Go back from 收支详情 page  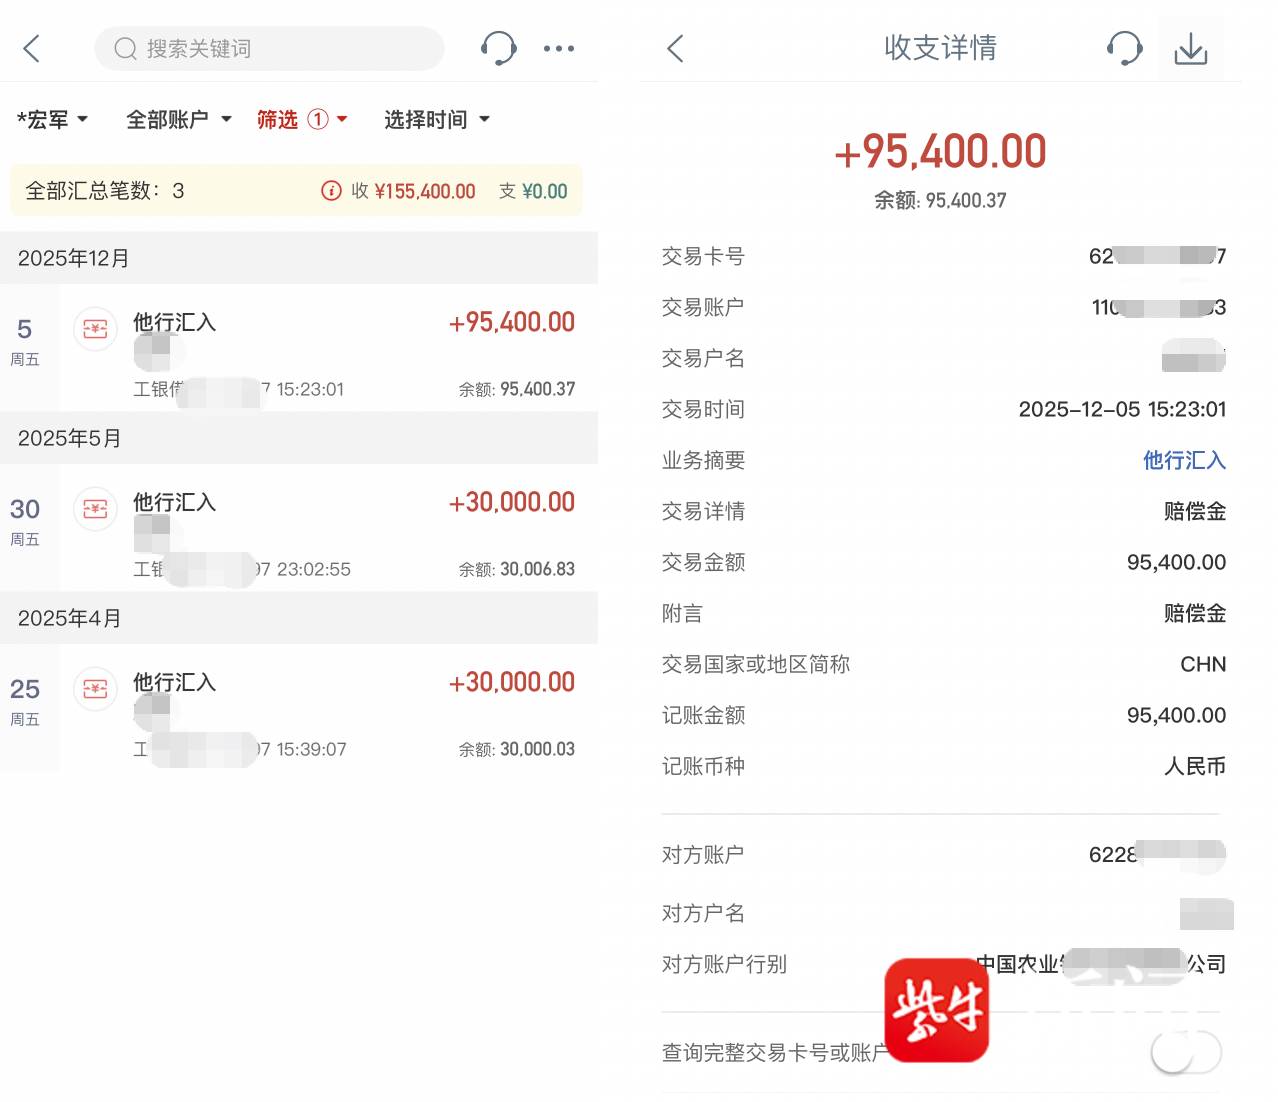676,48
